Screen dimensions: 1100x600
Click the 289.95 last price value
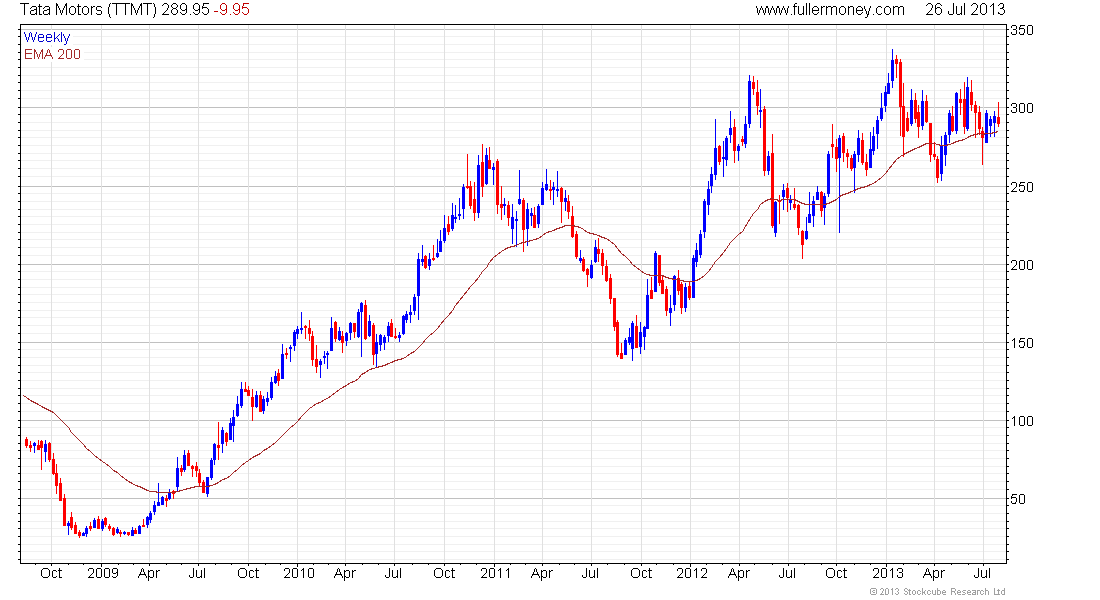point(185,10)
